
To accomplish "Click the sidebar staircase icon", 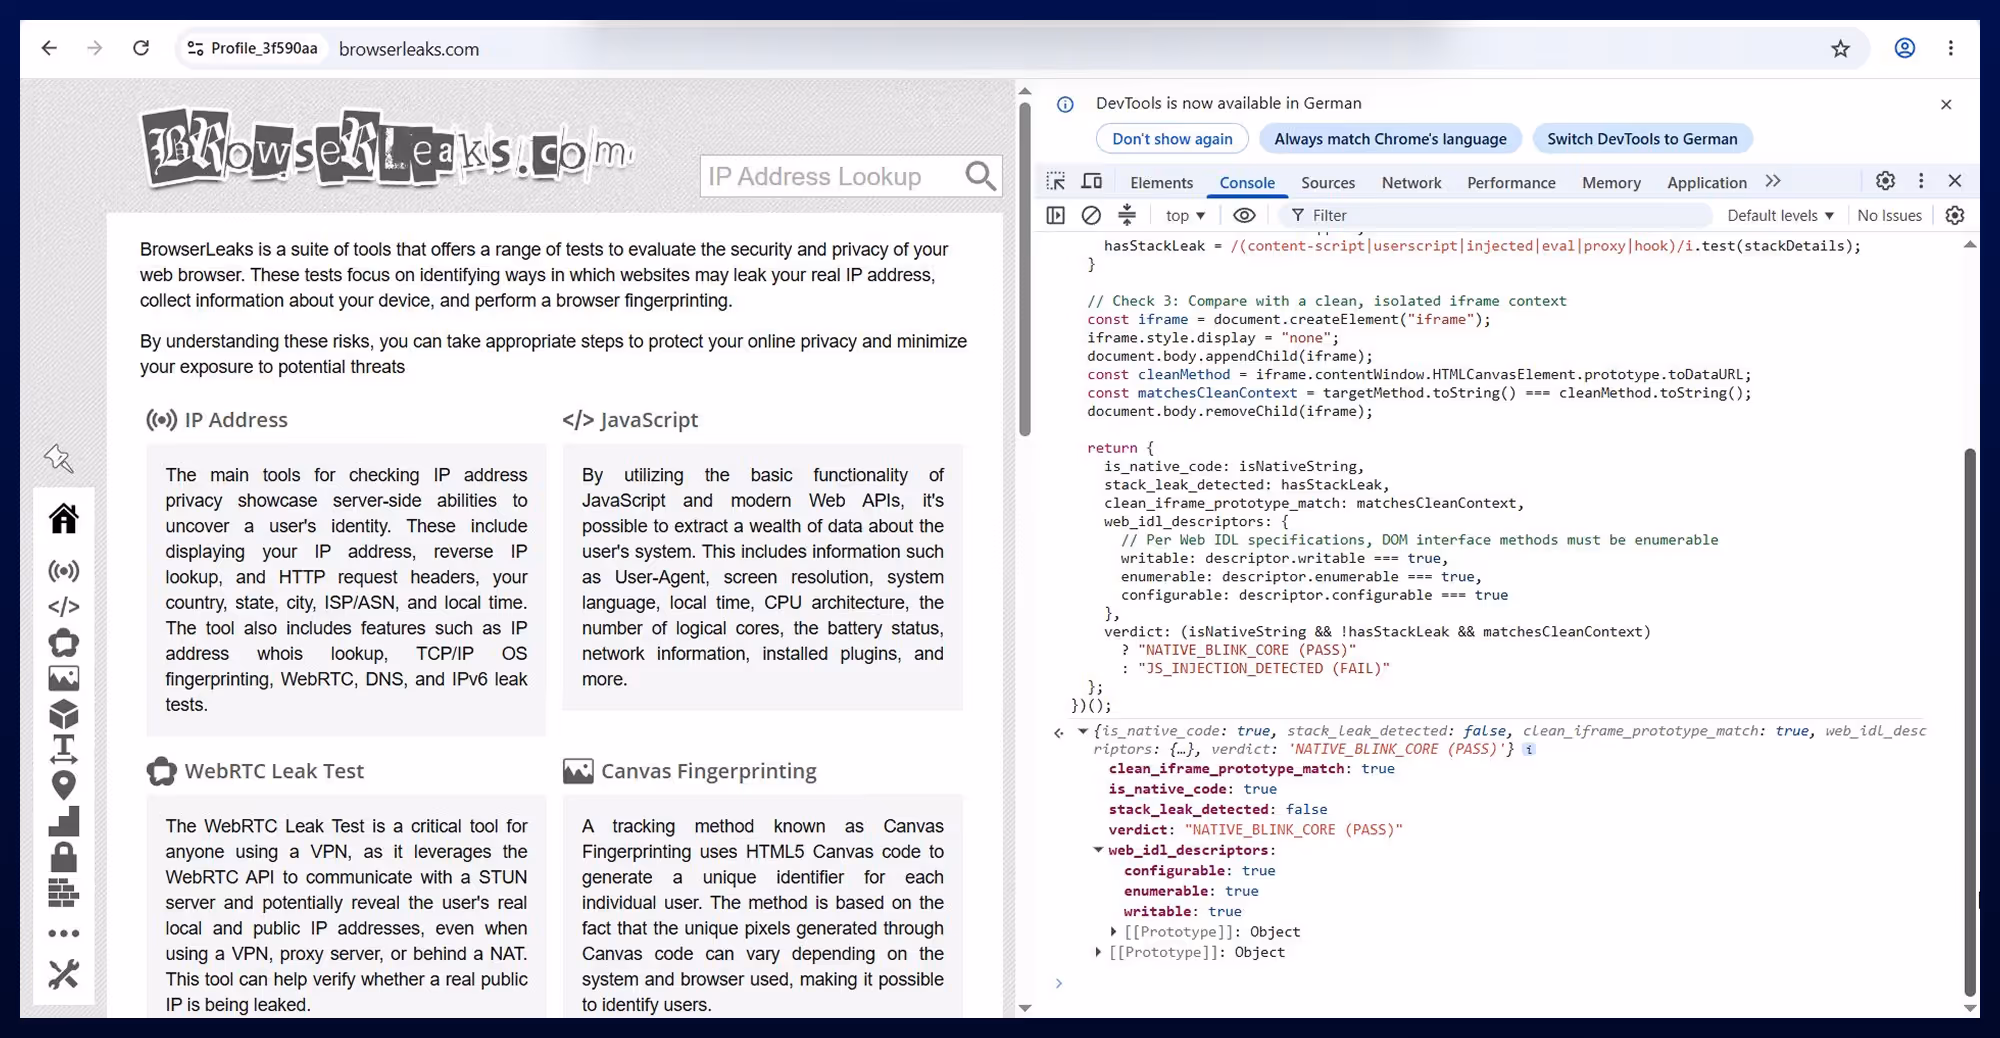I will 64,821.
